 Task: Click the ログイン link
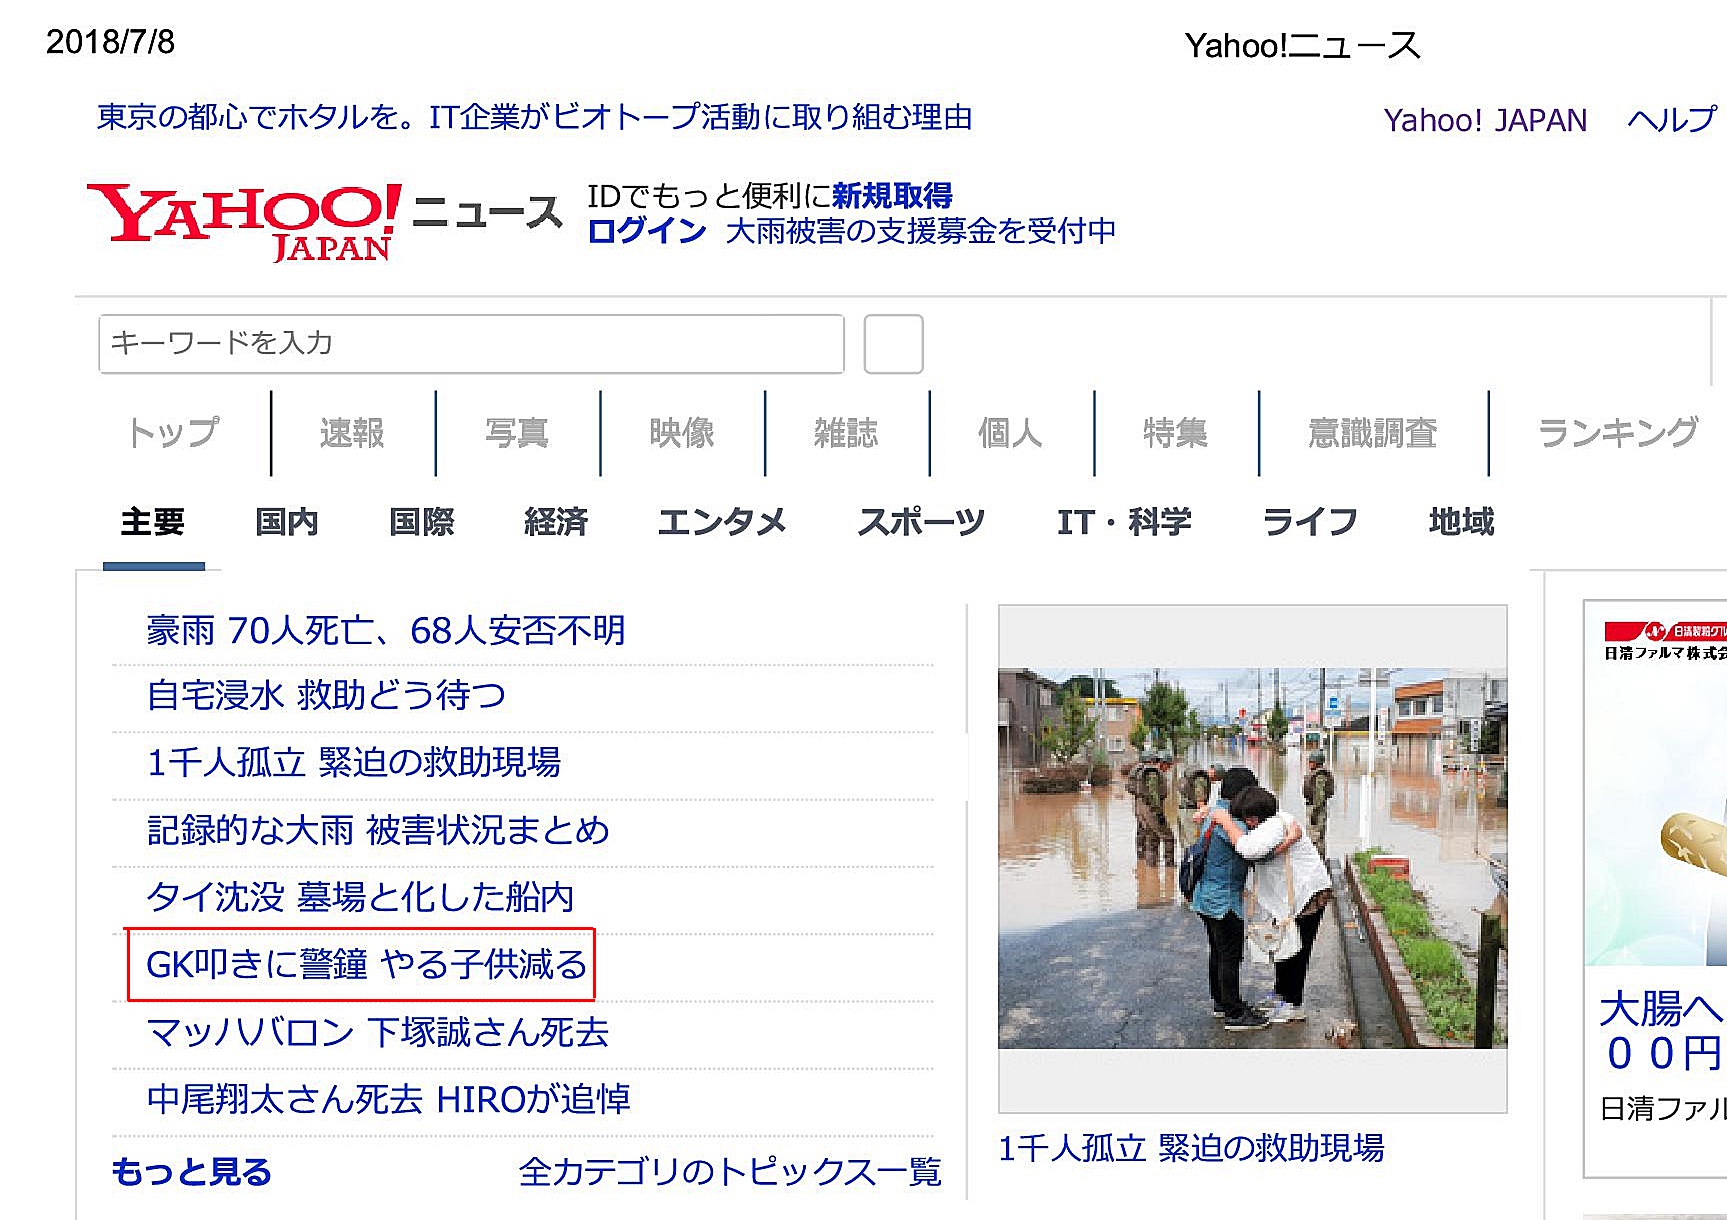[x=647, y=231]
